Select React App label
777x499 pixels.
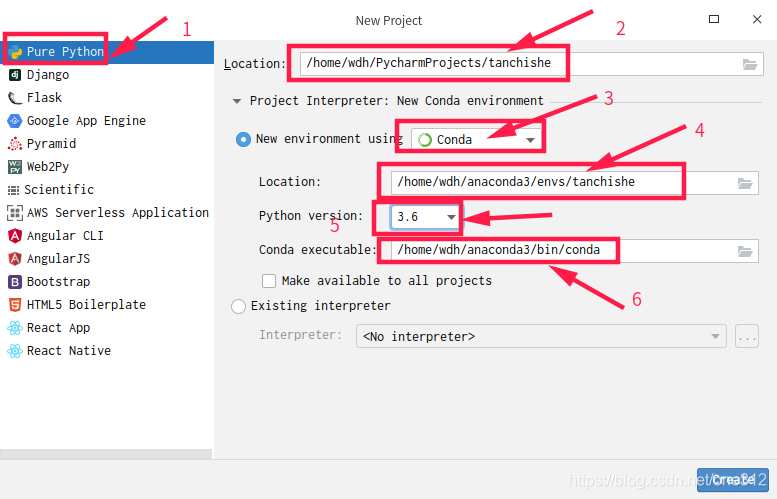pos(58,328)
